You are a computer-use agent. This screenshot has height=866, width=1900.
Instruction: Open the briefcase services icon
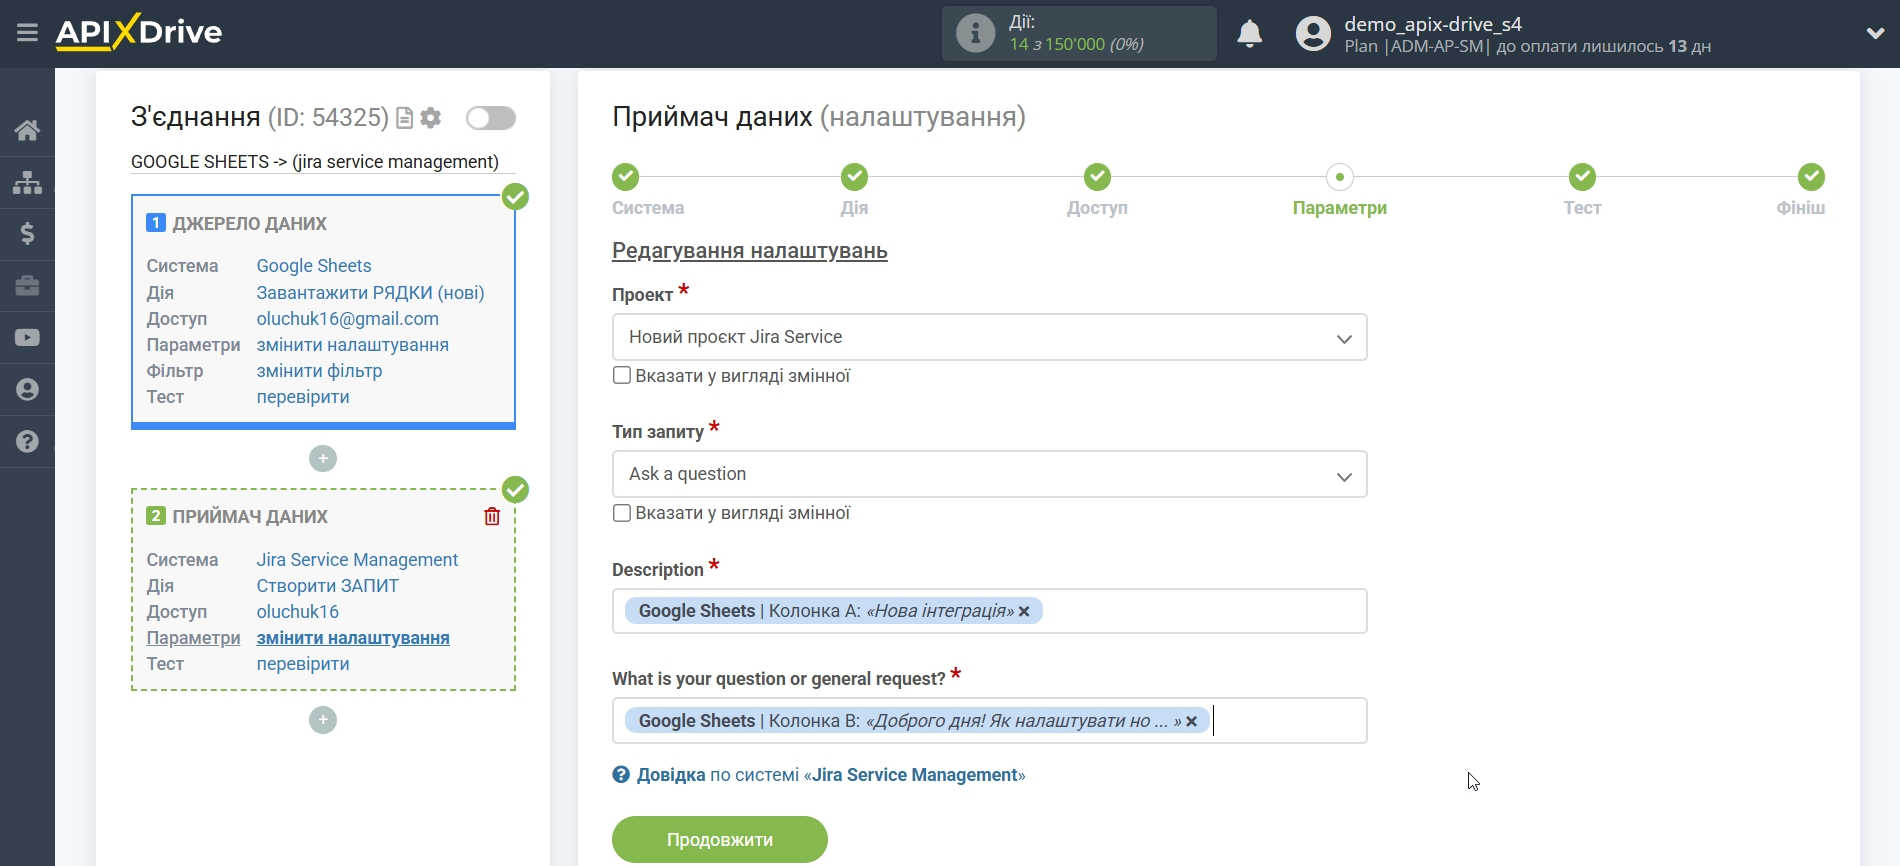coord(27,286)
